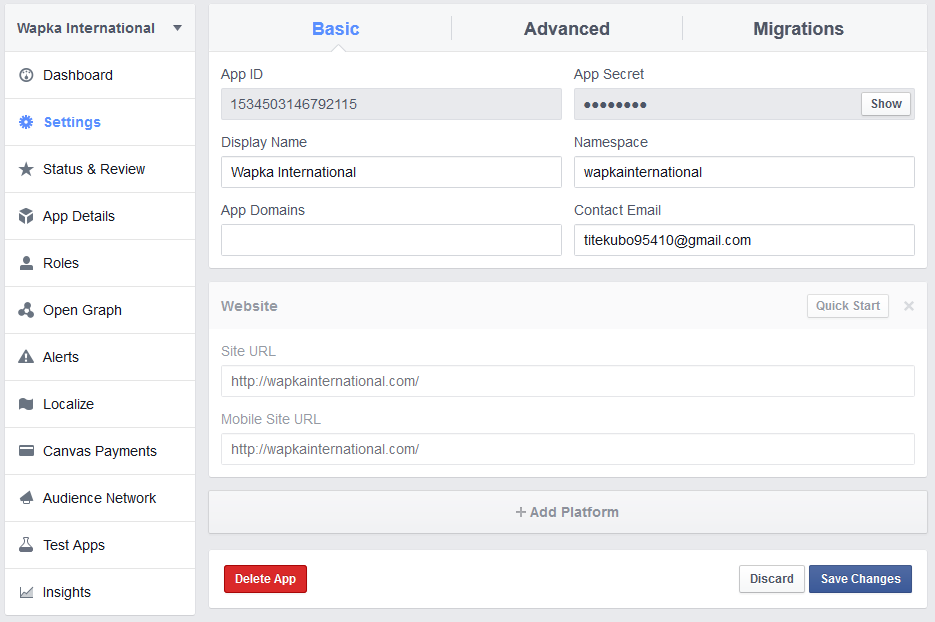Save changes to app settings
The image size is (935, 622).
(x=860, y=579)
